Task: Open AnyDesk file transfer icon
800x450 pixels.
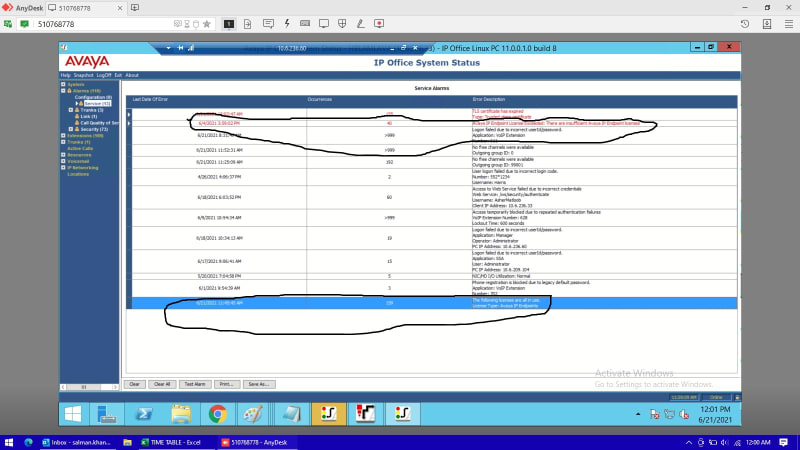Action: 247,23
